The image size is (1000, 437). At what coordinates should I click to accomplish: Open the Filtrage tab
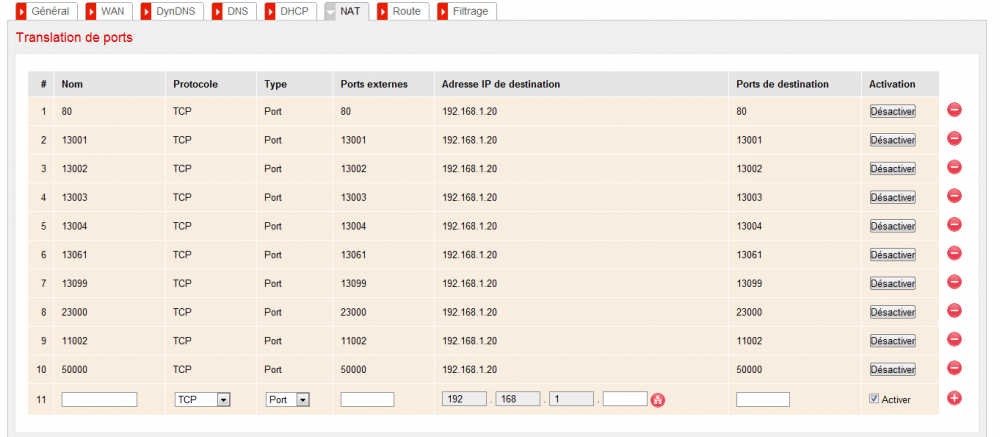467,11
